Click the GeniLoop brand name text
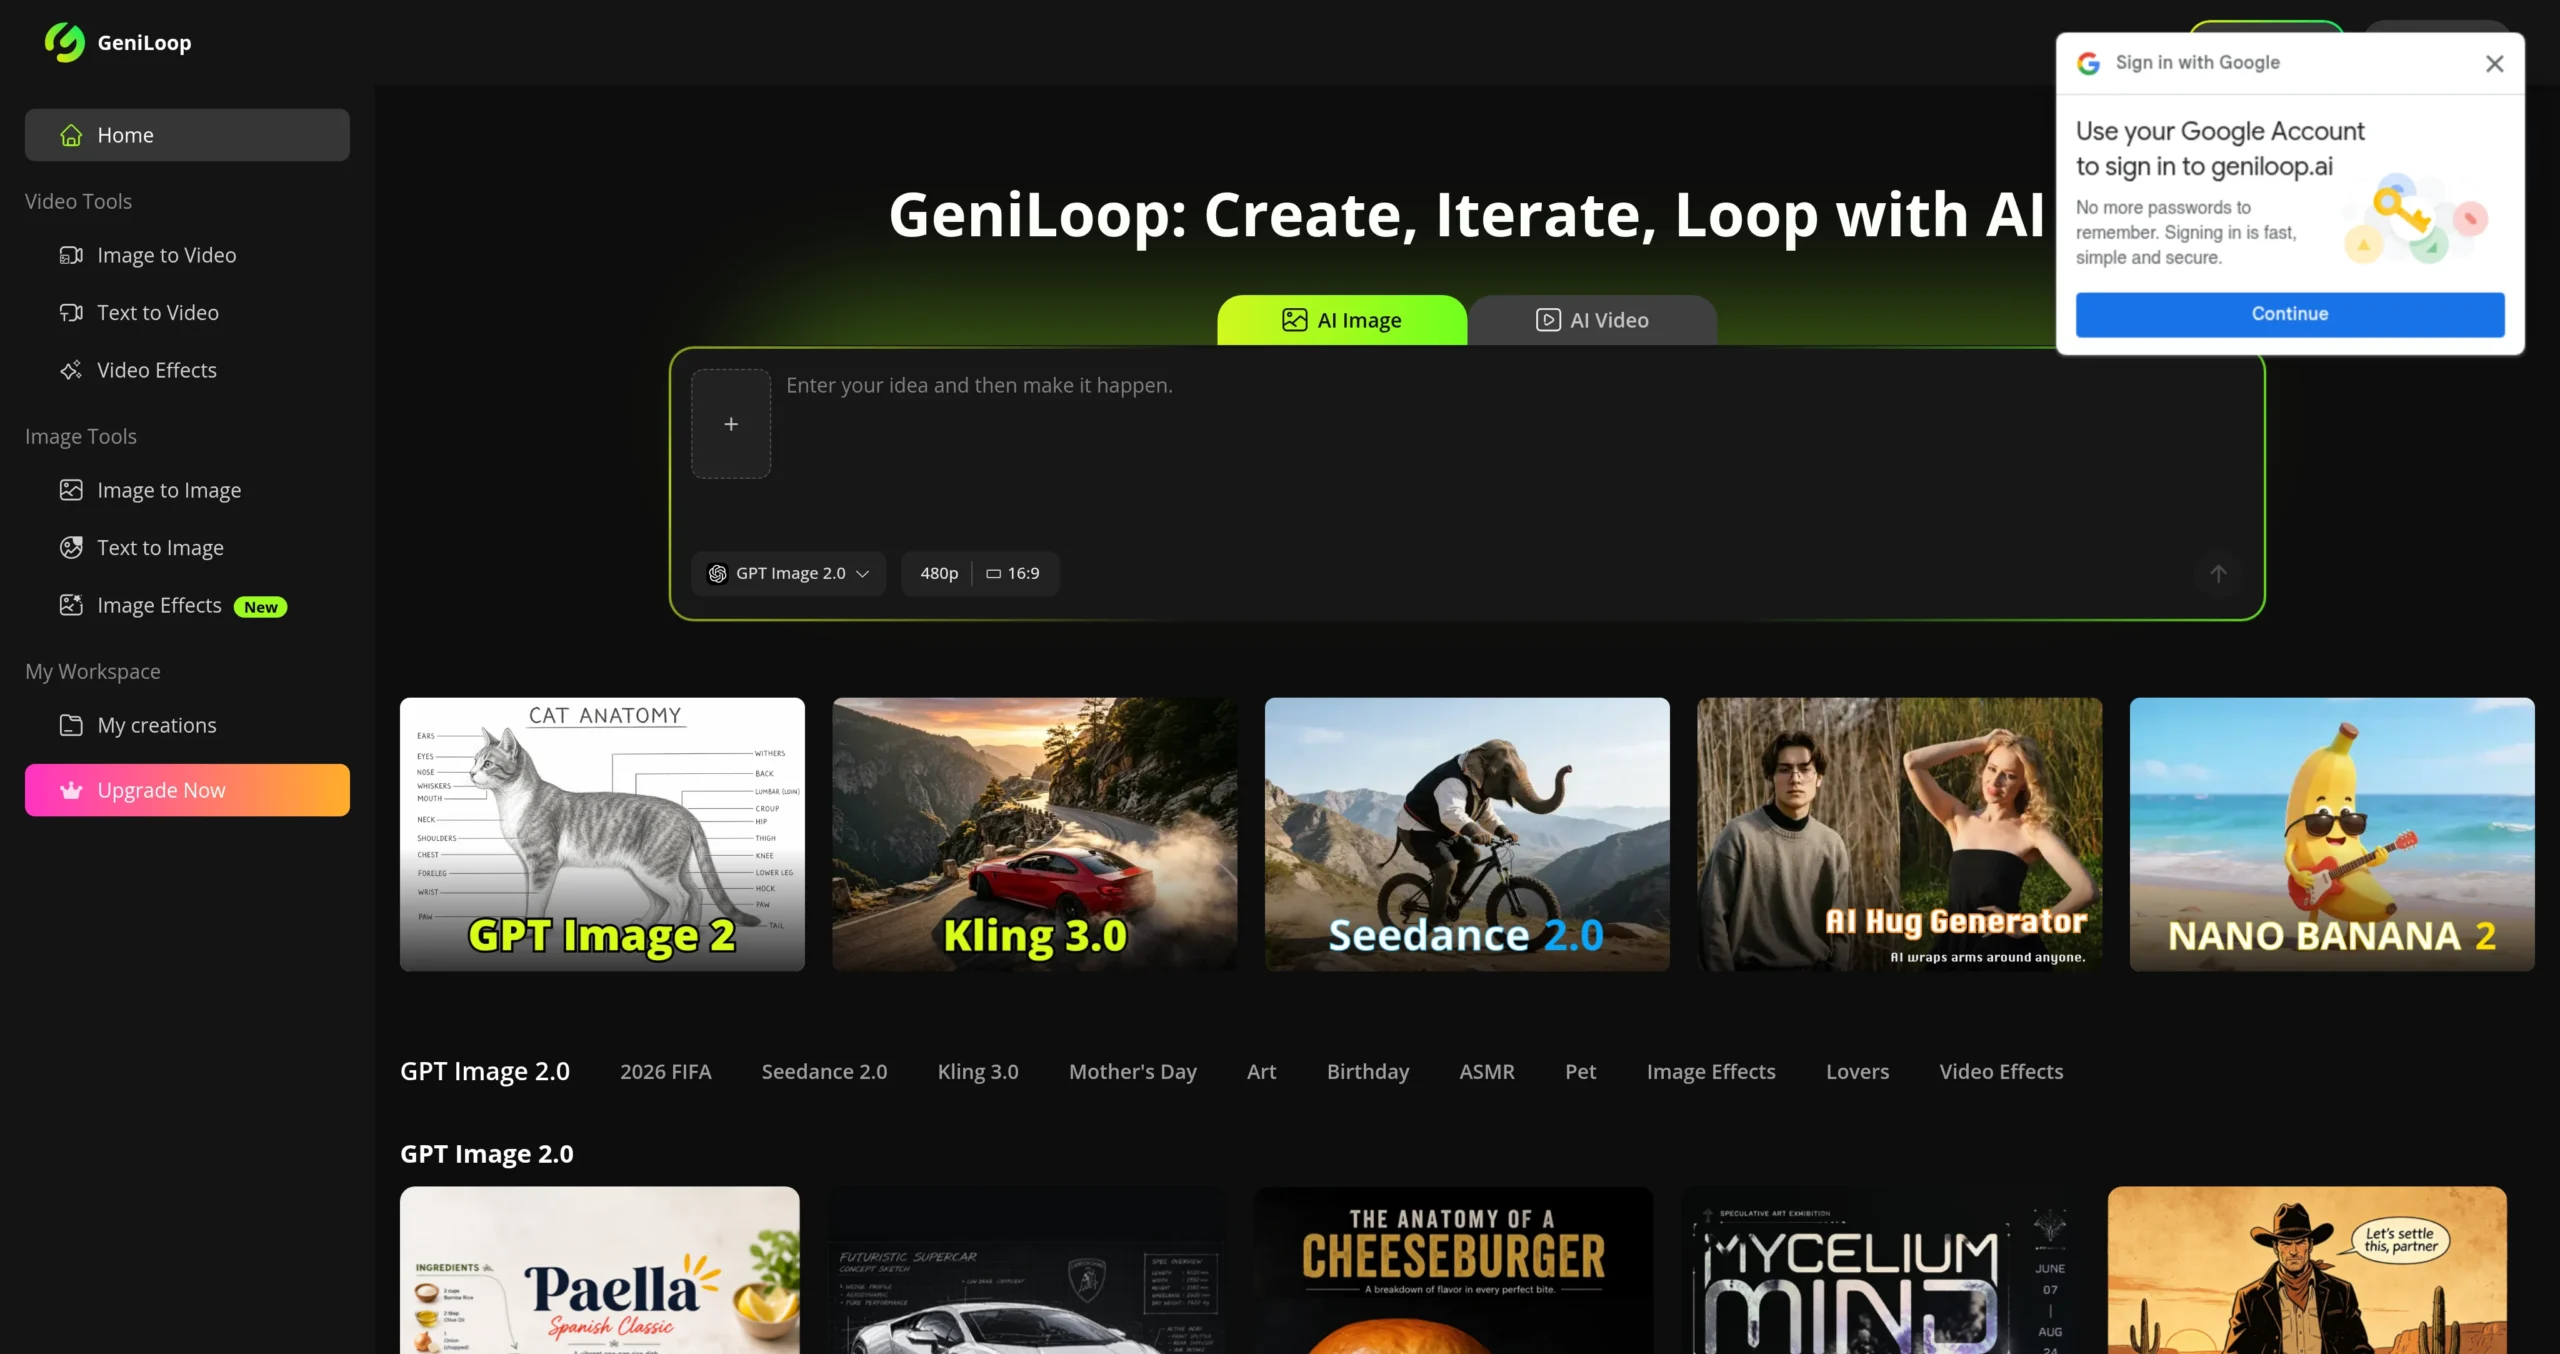Screen dimensions: 2560x1354 click(x=145, y=43)
